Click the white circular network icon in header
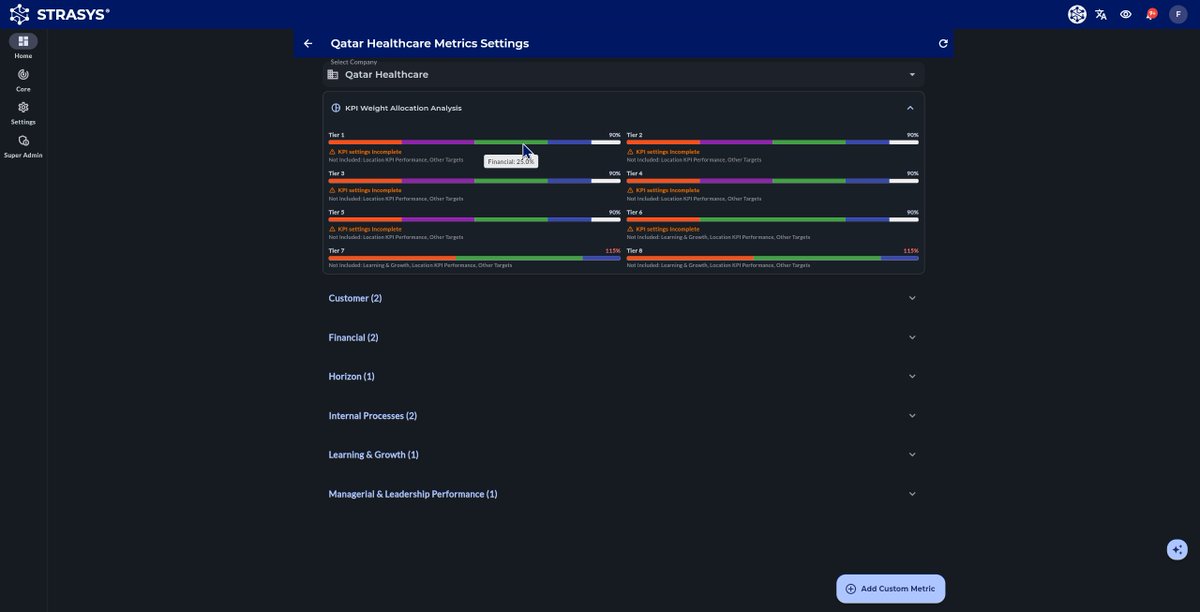 click(1077, 14)
